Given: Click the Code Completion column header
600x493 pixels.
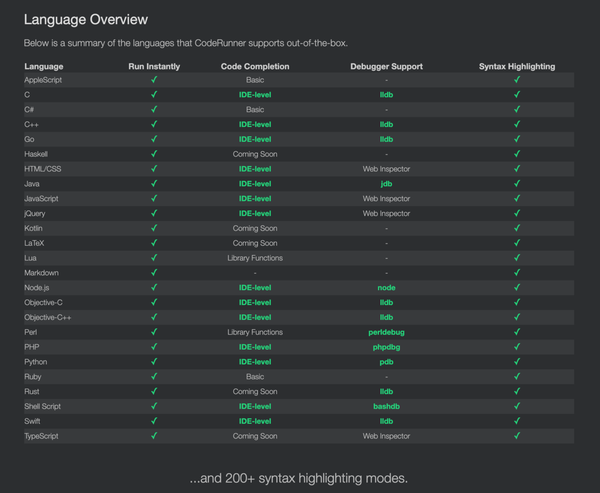Looking at the screenshot, I should [x=255, y=66].
